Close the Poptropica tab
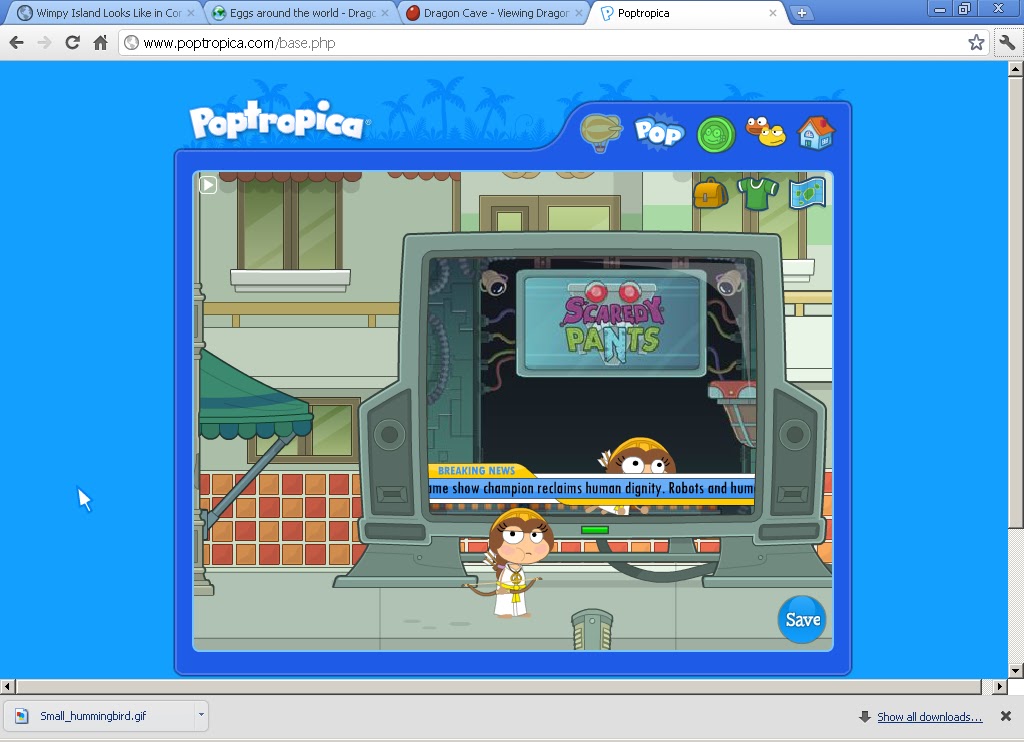Image resolution: width=1024 pixels, height=742 pixels. [x=773, y=12]
